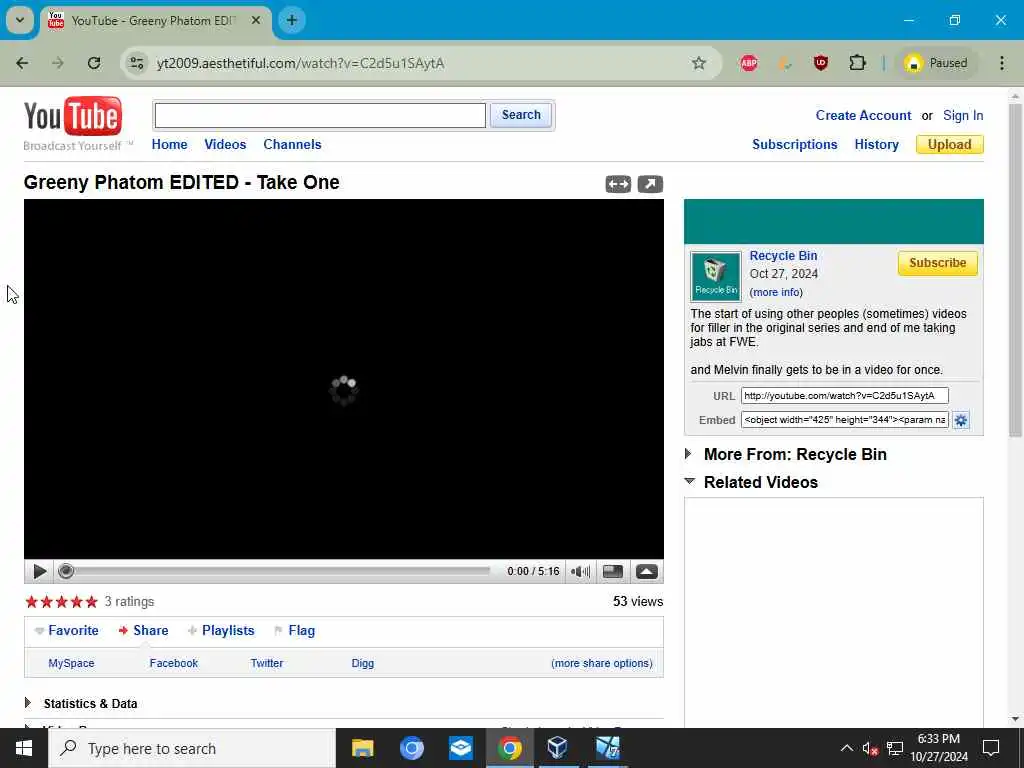Click the up-arrow menu icon on the player
This screenshot has height=768, width=1024.
[647, 571]
